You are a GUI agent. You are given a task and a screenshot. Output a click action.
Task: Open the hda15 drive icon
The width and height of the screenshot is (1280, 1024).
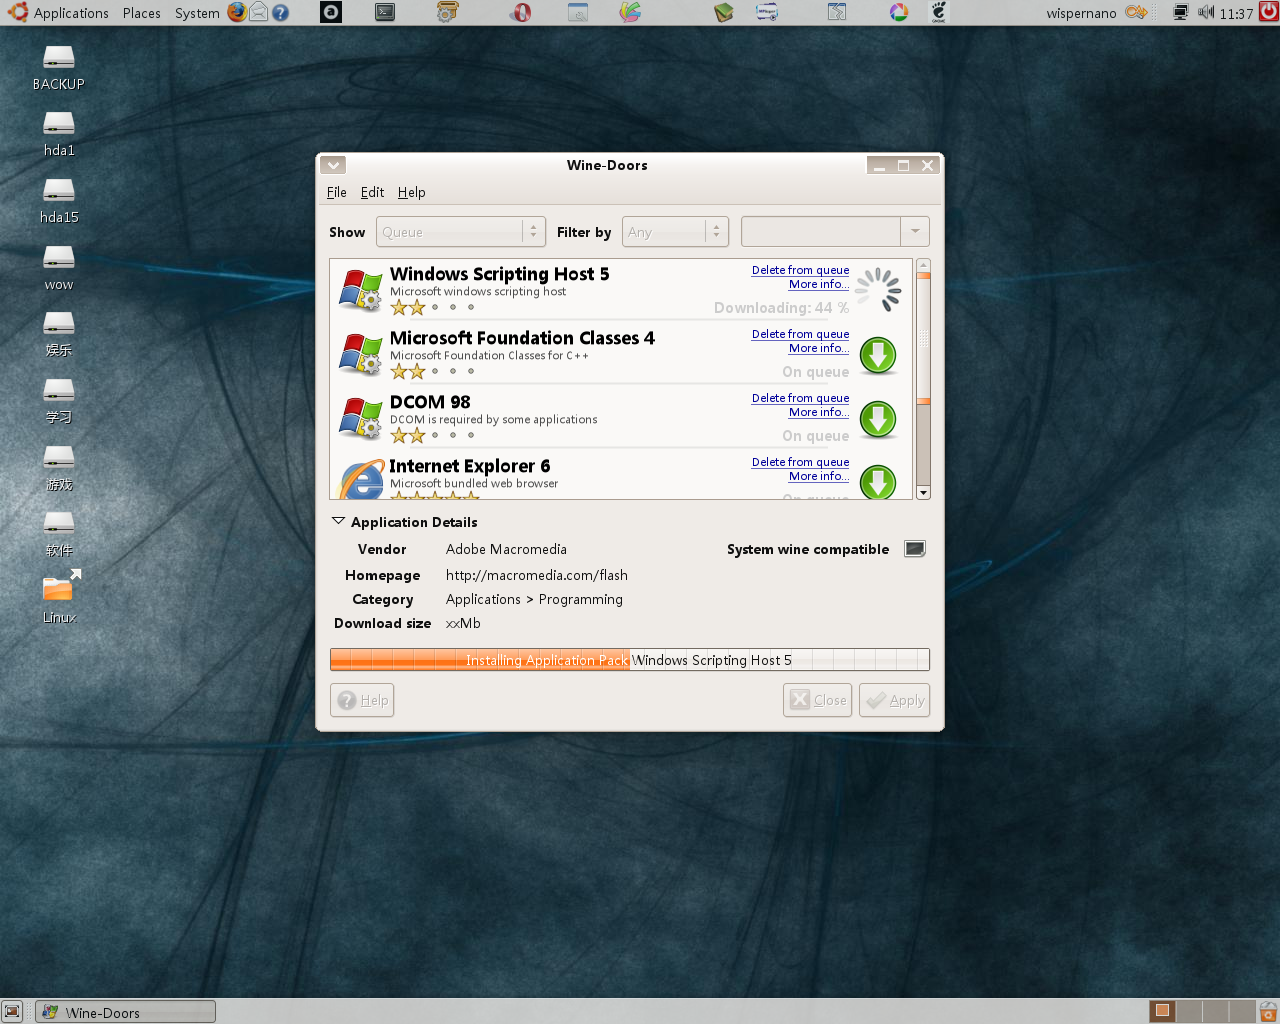coord(59,201)
